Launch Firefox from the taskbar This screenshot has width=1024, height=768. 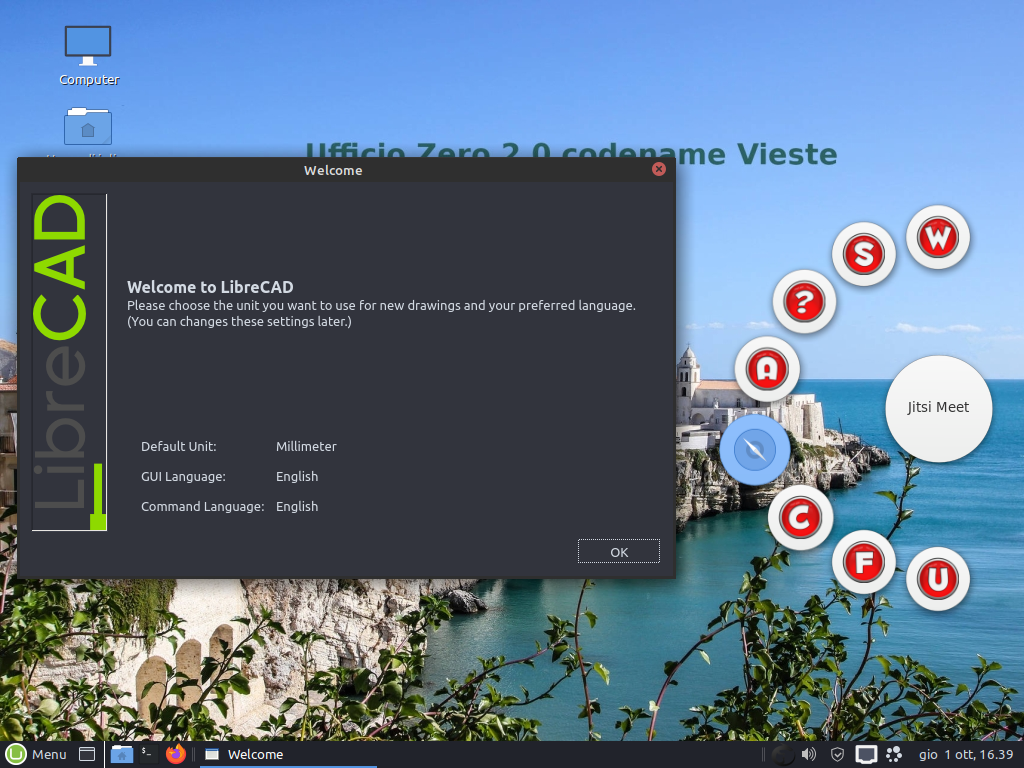click(176, 754)
